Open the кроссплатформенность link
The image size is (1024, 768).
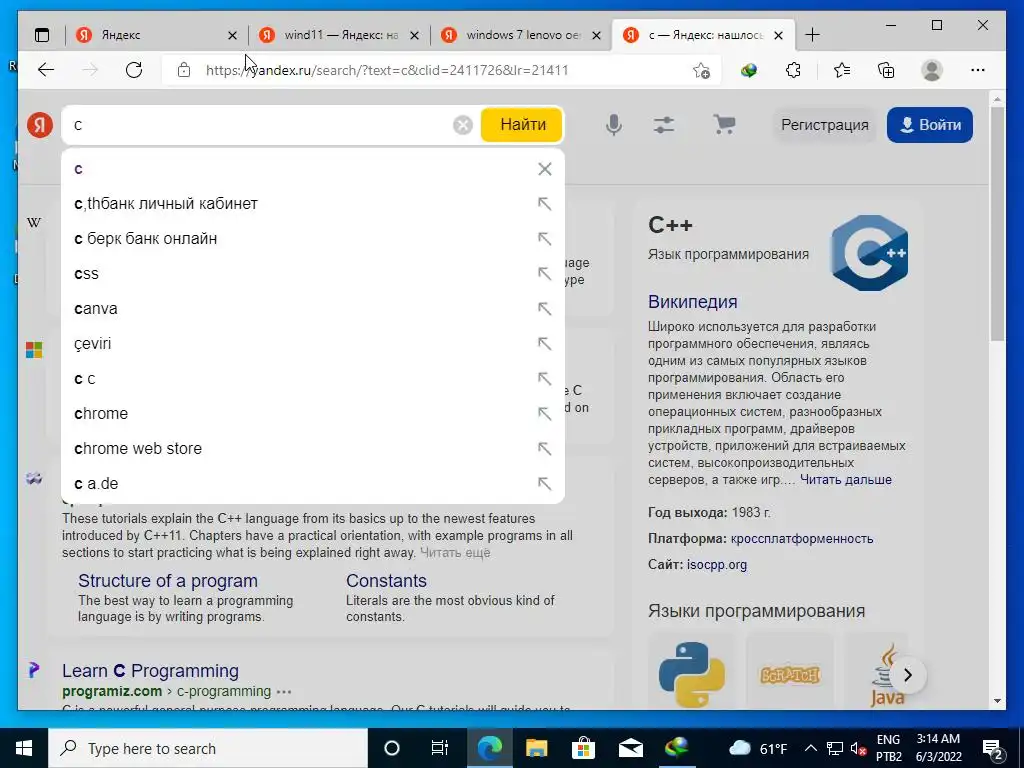click(802, 538)
